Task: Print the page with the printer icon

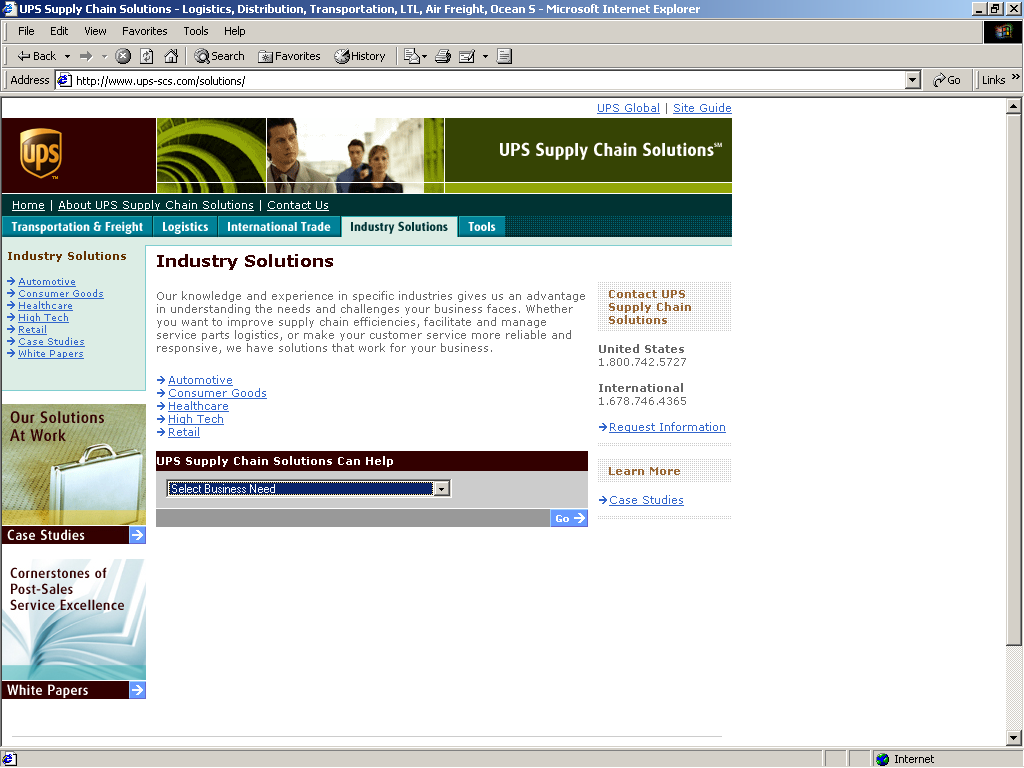Action: (443, 56)
